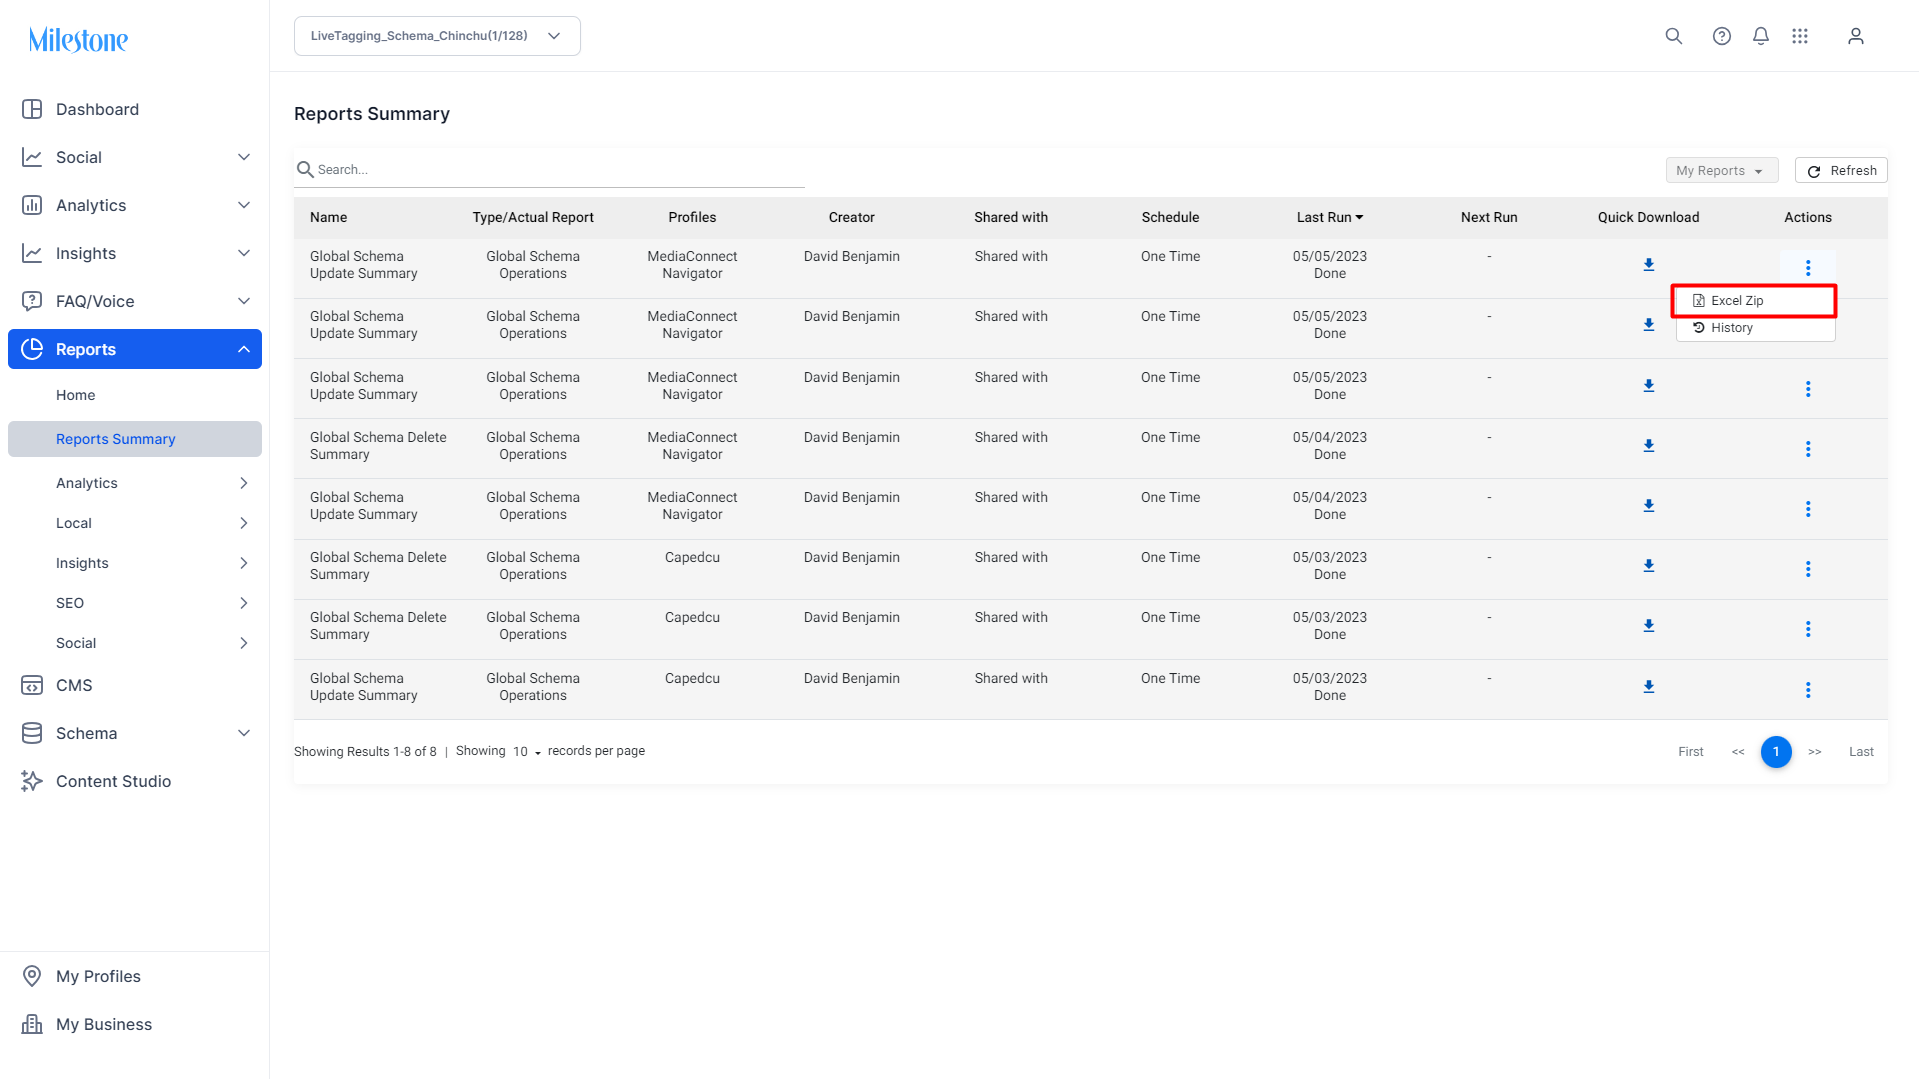This screenshot has width=1919, height=1079.
Task: Click the Reports pie-chart icon in sidebar
Action: [x=32, y=349]
